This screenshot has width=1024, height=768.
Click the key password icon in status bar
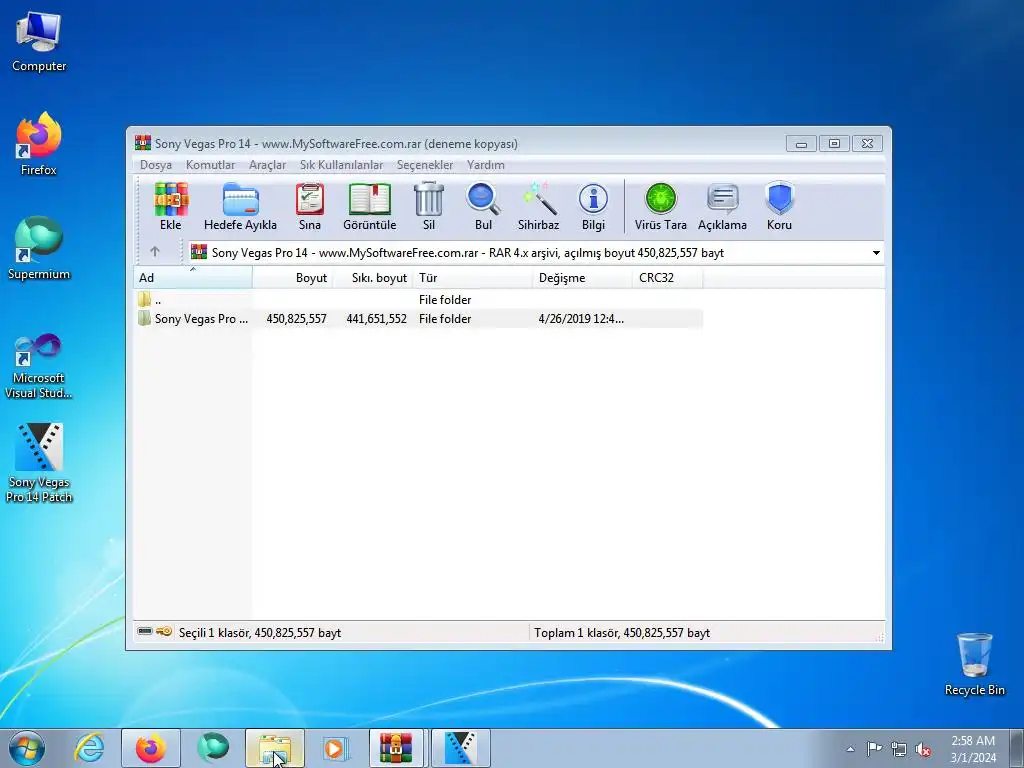tap(164, 632)
